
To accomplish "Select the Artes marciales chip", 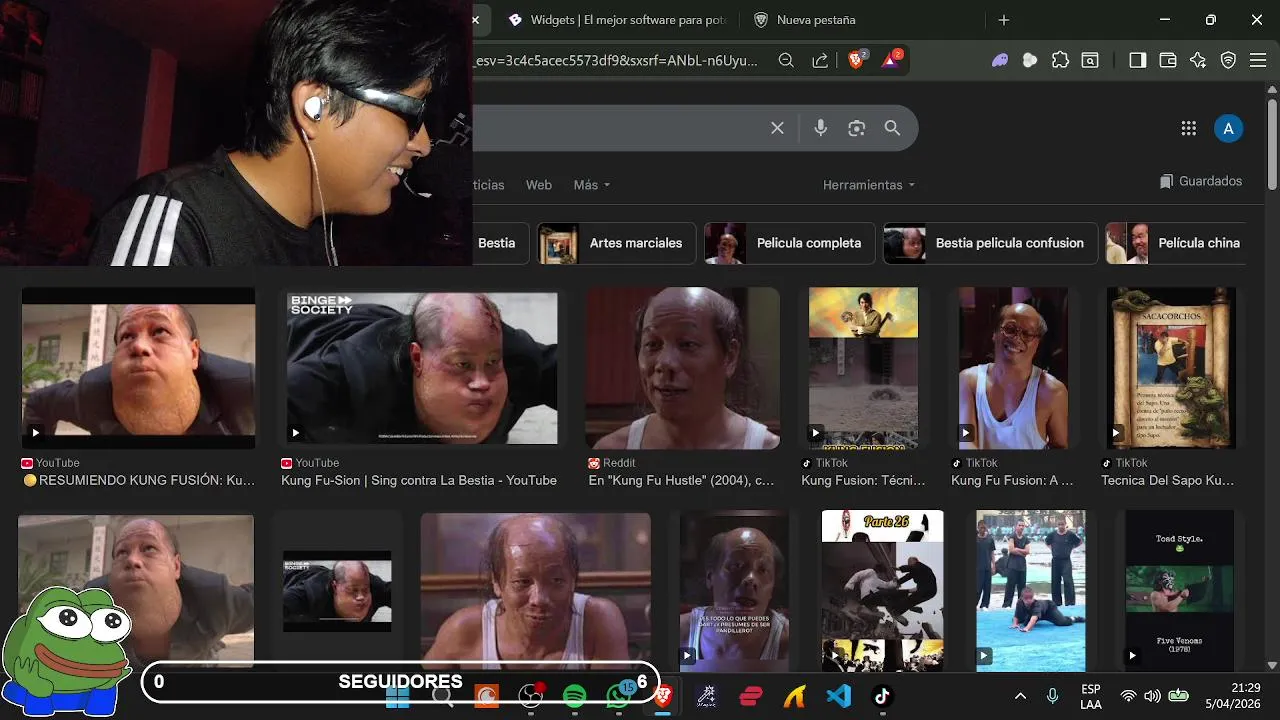I will (x=615, y=243).
